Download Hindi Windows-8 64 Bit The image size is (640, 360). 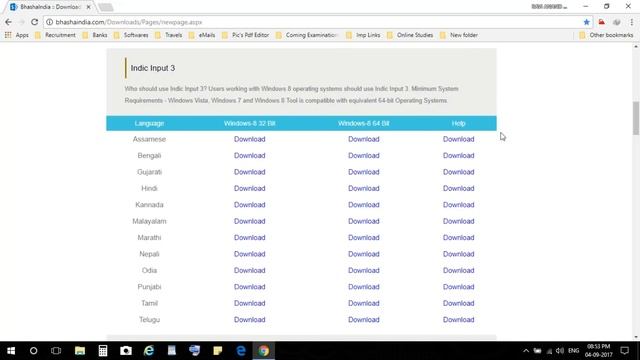(x=364, y=189)
